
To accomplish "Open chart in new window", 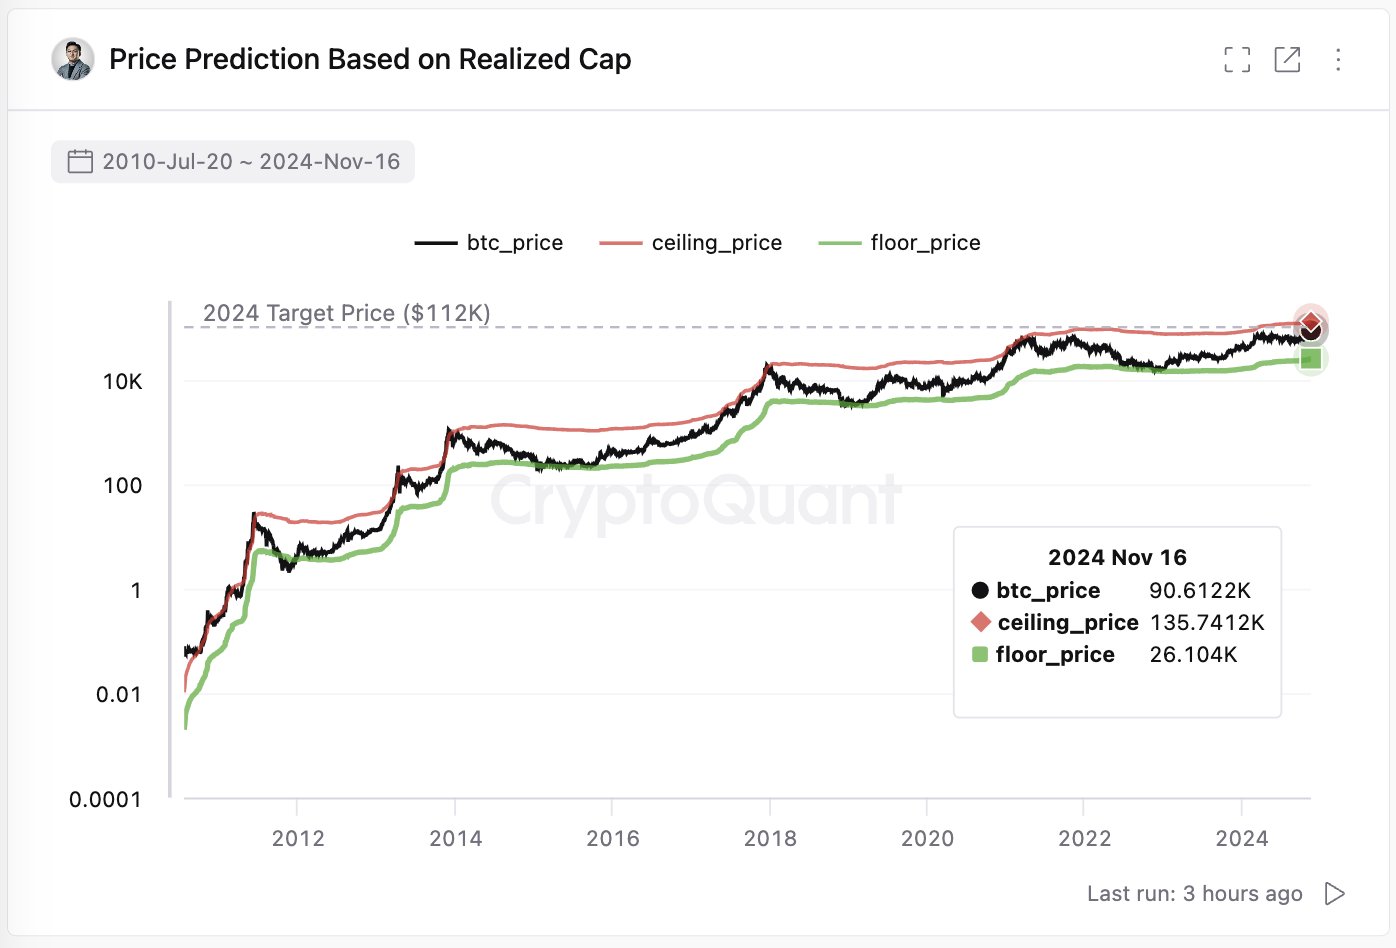I will (1287, 60).
